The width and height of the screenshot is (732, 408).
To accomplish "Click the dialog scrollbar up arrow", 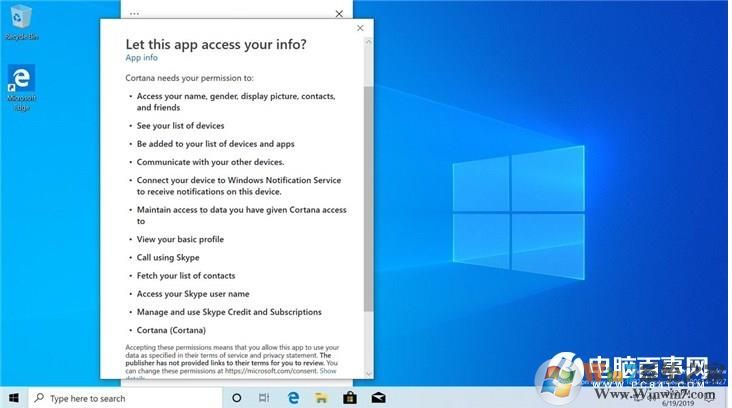I will coord(368,42).
